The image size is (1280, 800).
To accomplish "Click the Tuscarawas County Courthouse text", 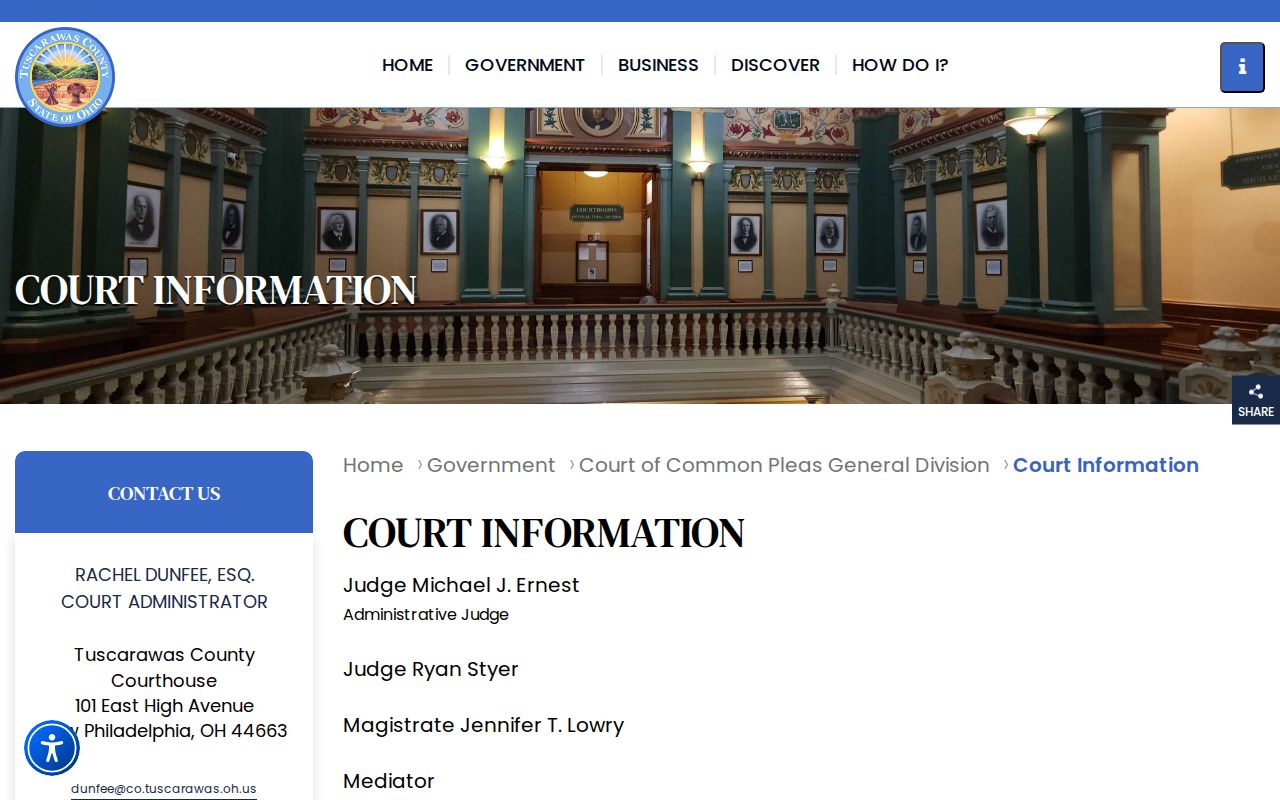I will (164, 668).
